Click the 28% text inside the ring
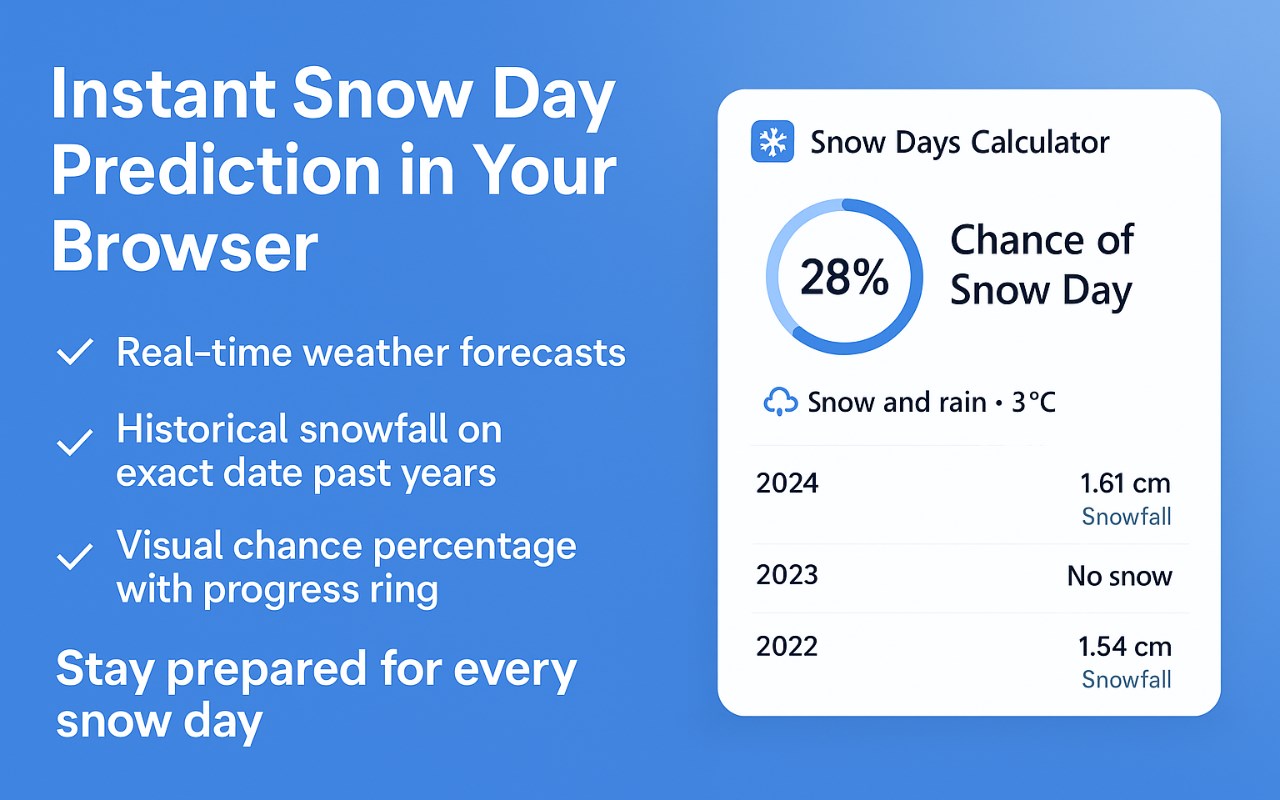Viewport: 1280px width, 800px height. click(845, 277)
